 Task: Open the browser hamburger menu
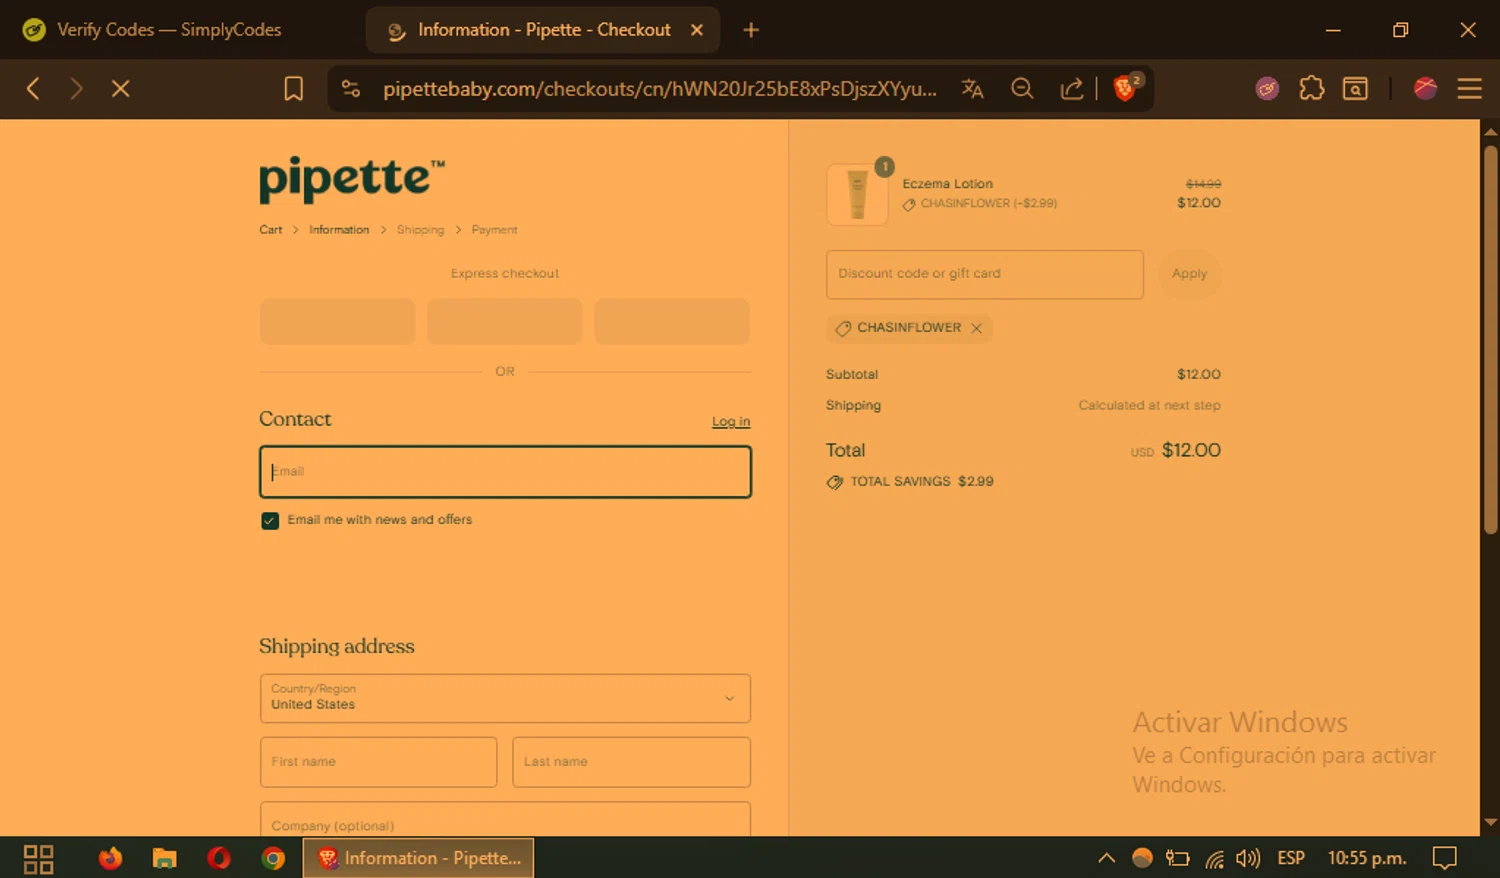pos(1469,89)
